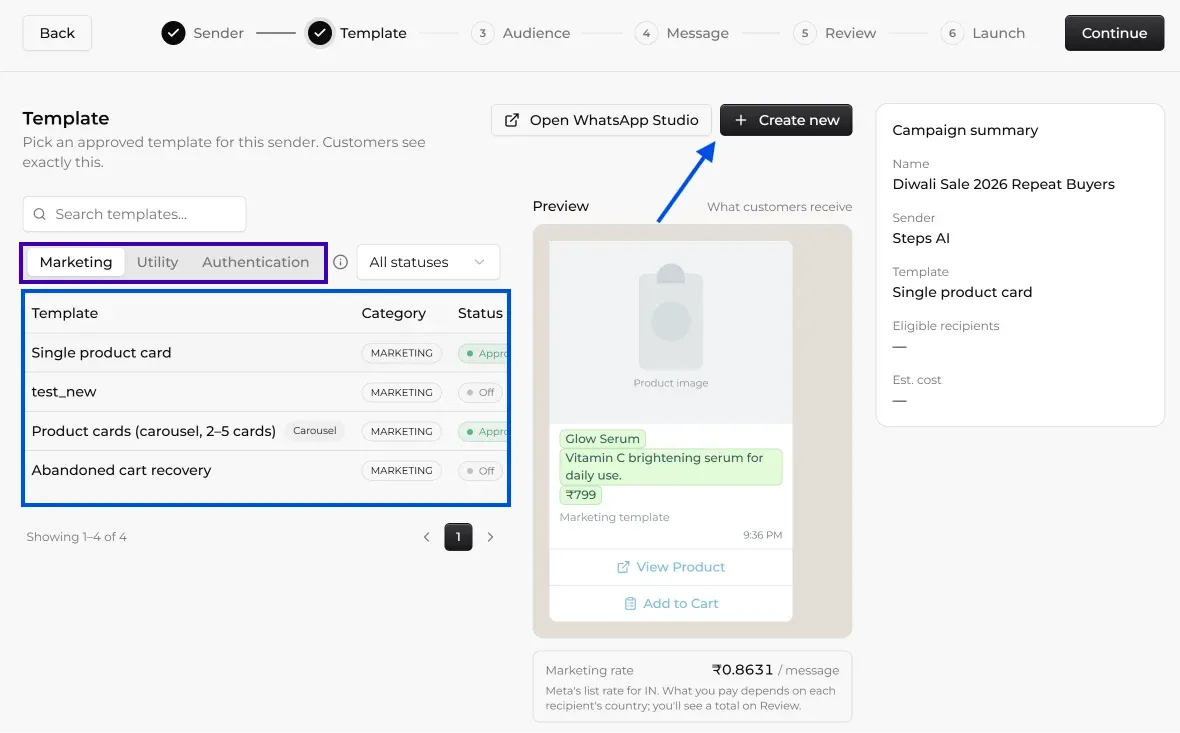Click Off status in Abandoned cart recovery row
The width and height of the screenshot is (1180, 733).
480,470
